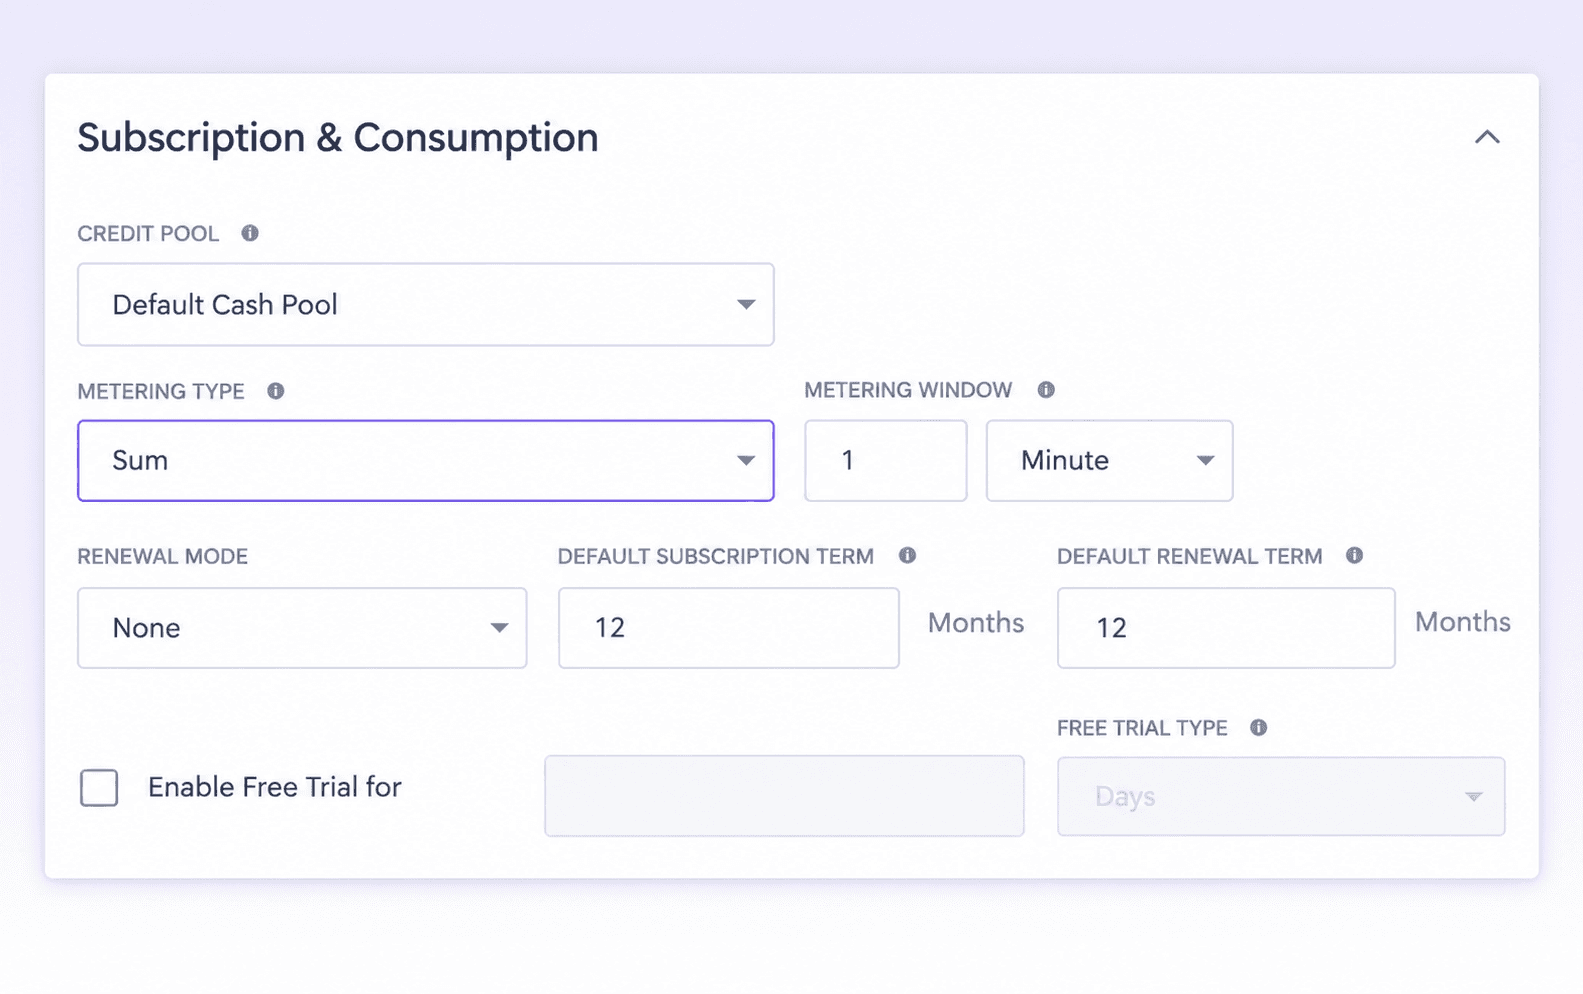Click the Free Trial Type info icon
The width and height of the screenshot is (1583, 994).
tap(1259, 728)
